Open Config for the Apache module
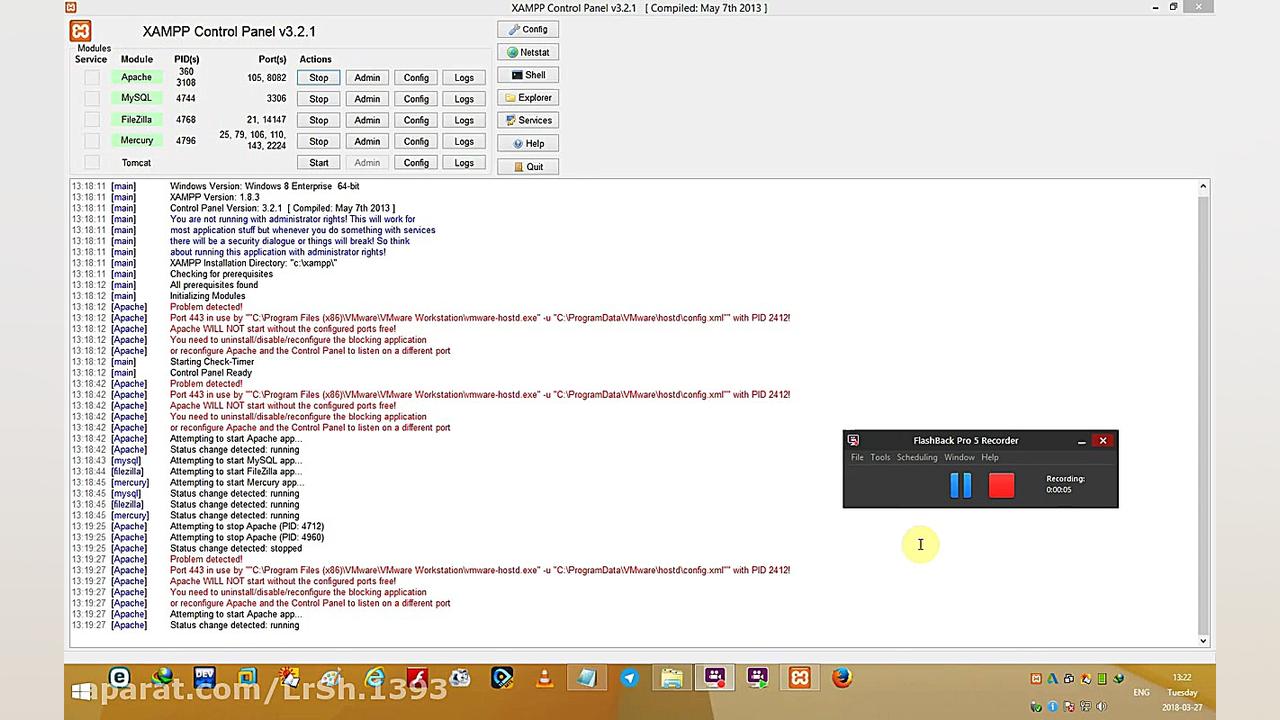The height and width of the screenshot is (720, 1280). coord(416,77)
